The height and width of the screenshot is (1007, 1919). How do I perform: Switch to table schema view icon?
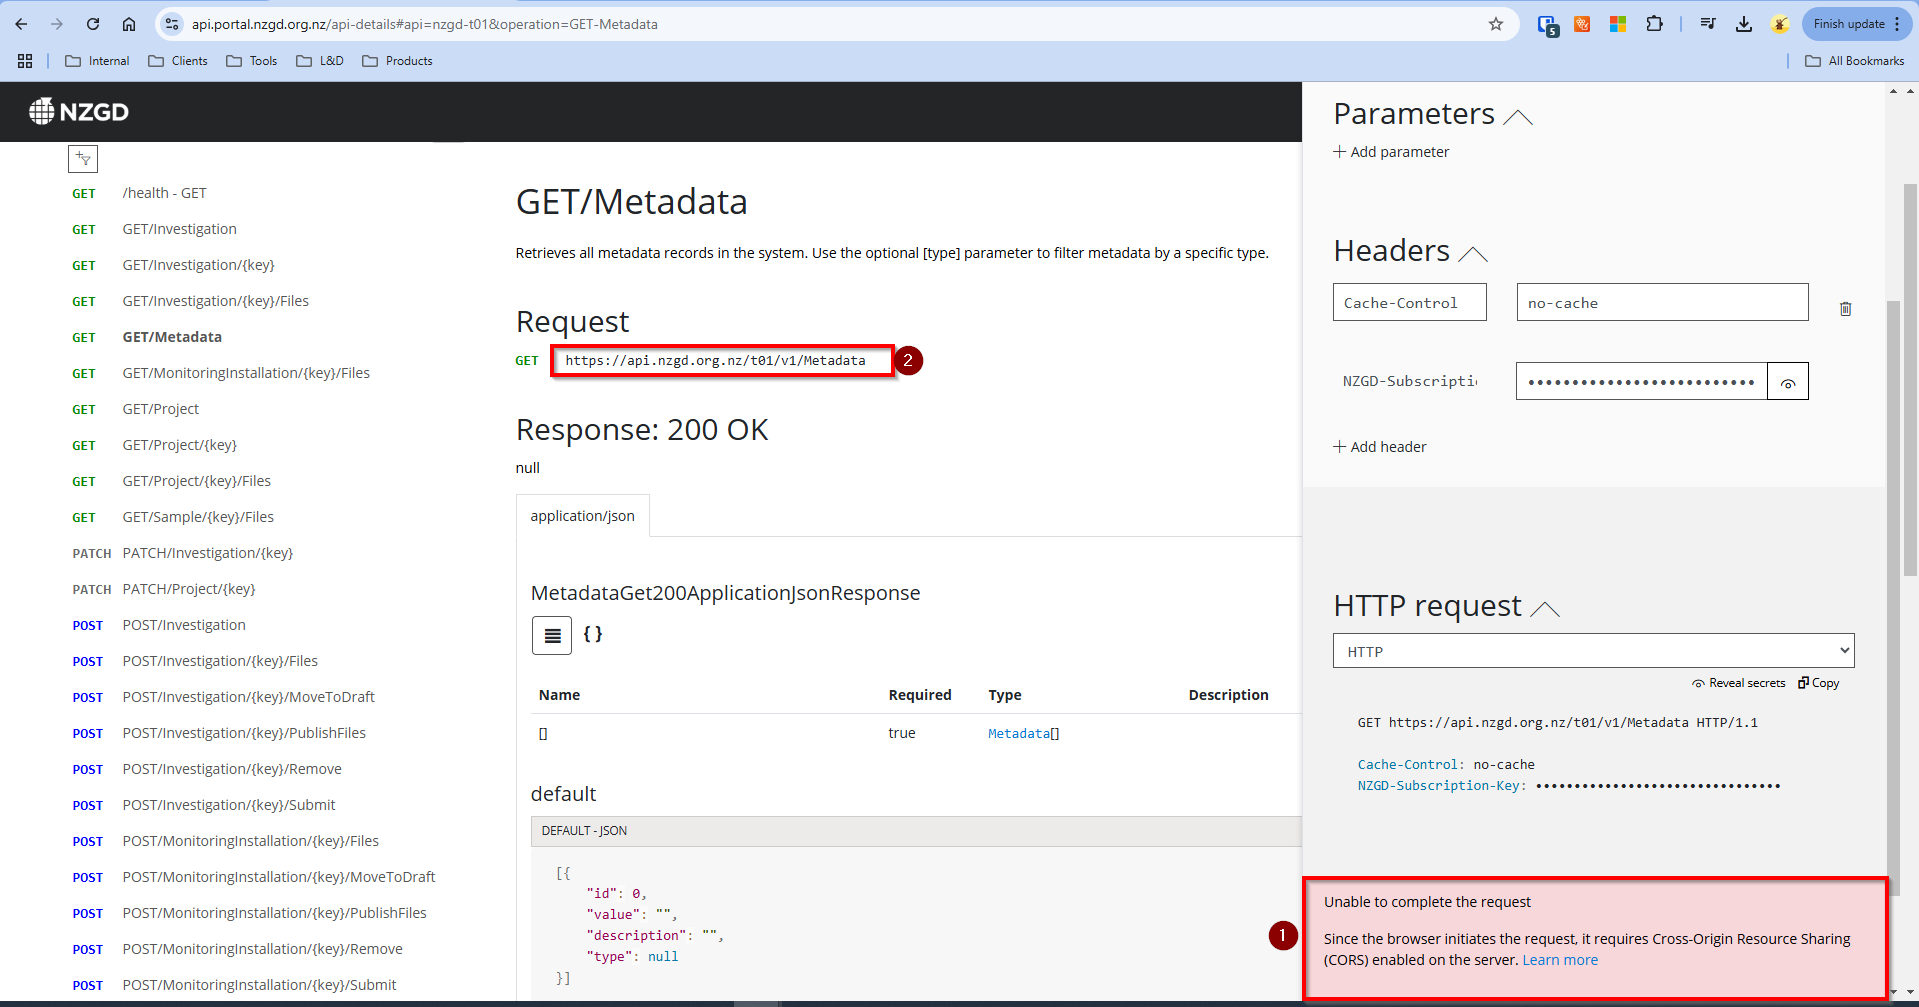(552, 635)
